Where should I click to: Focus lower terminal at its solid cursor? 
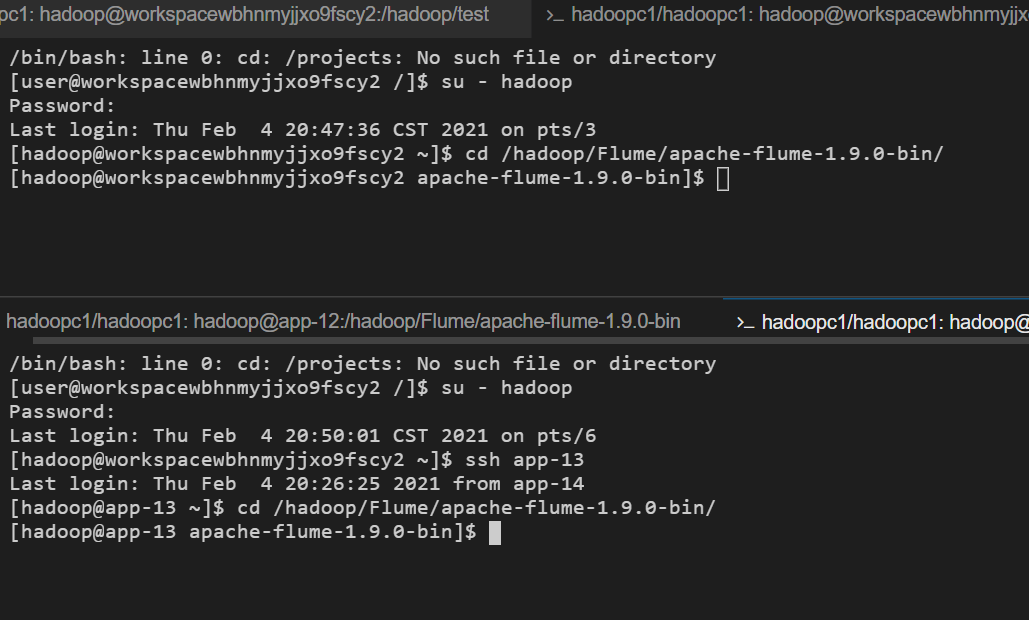tap(495, 533)
